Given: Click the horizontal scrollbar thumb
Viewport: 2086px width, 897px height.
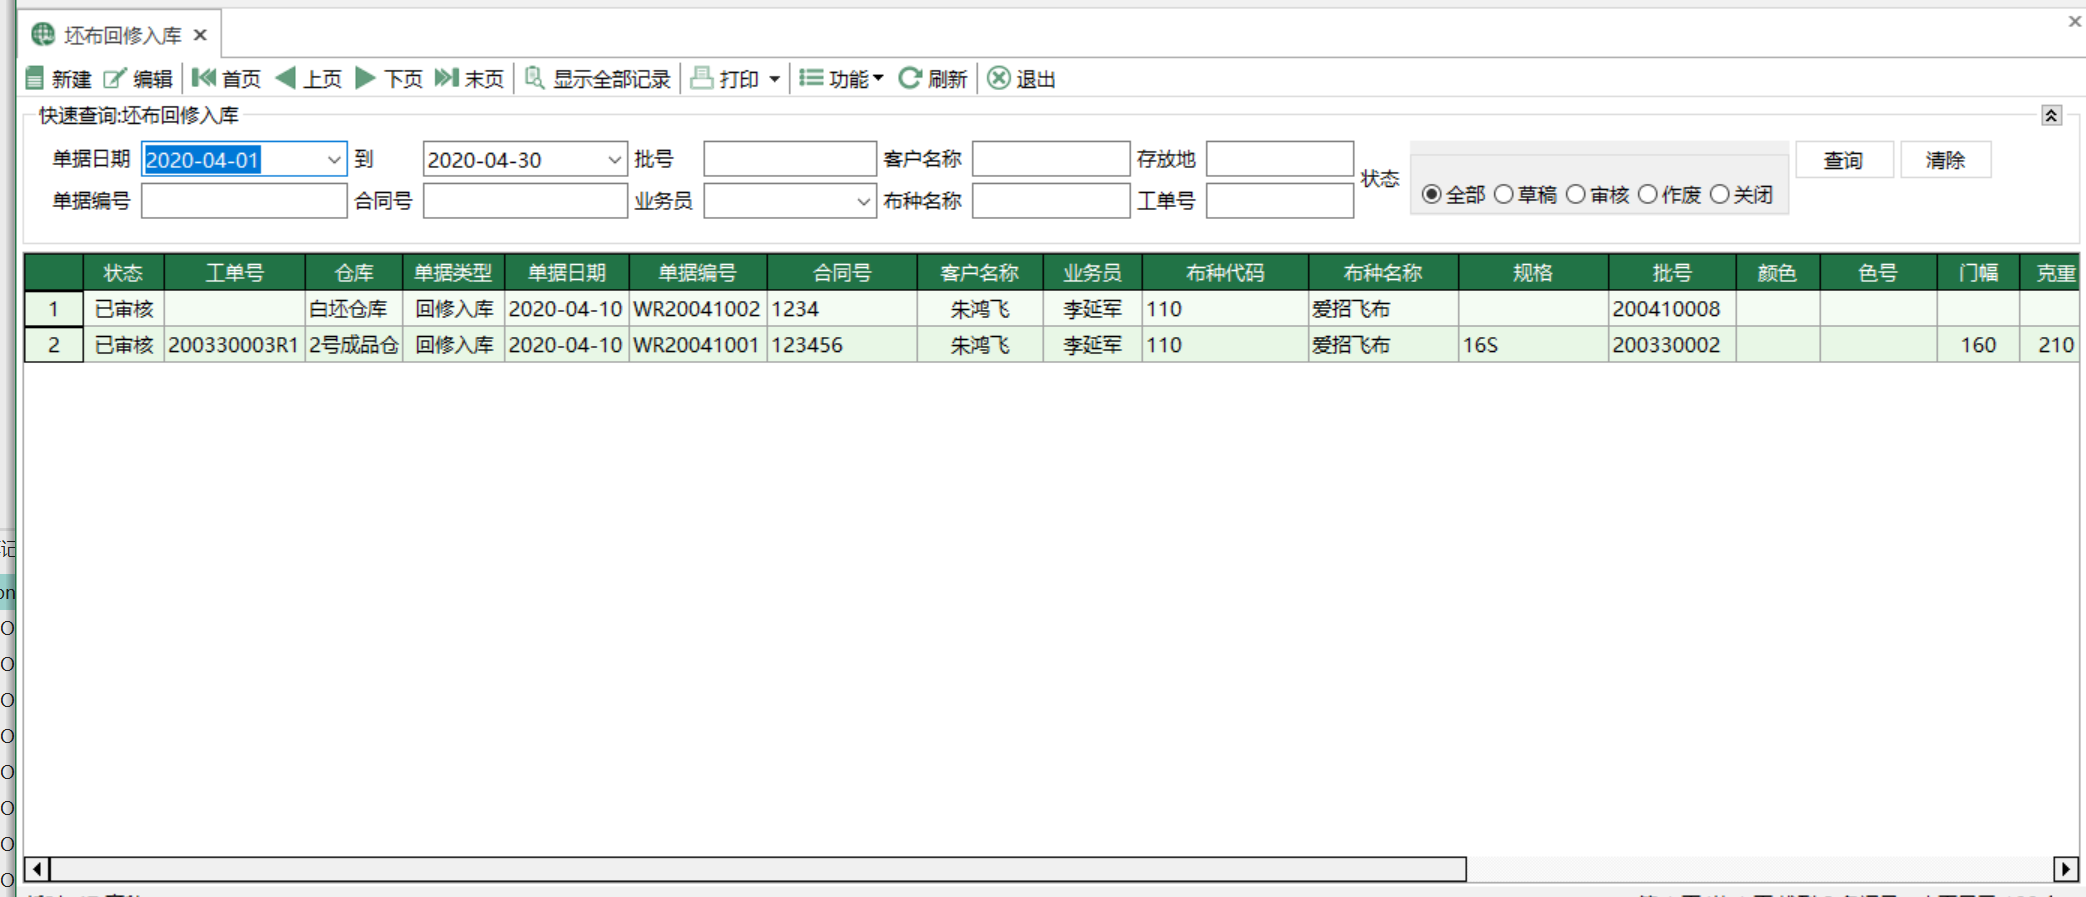Looking at the screenshot, I should (758, 869).
